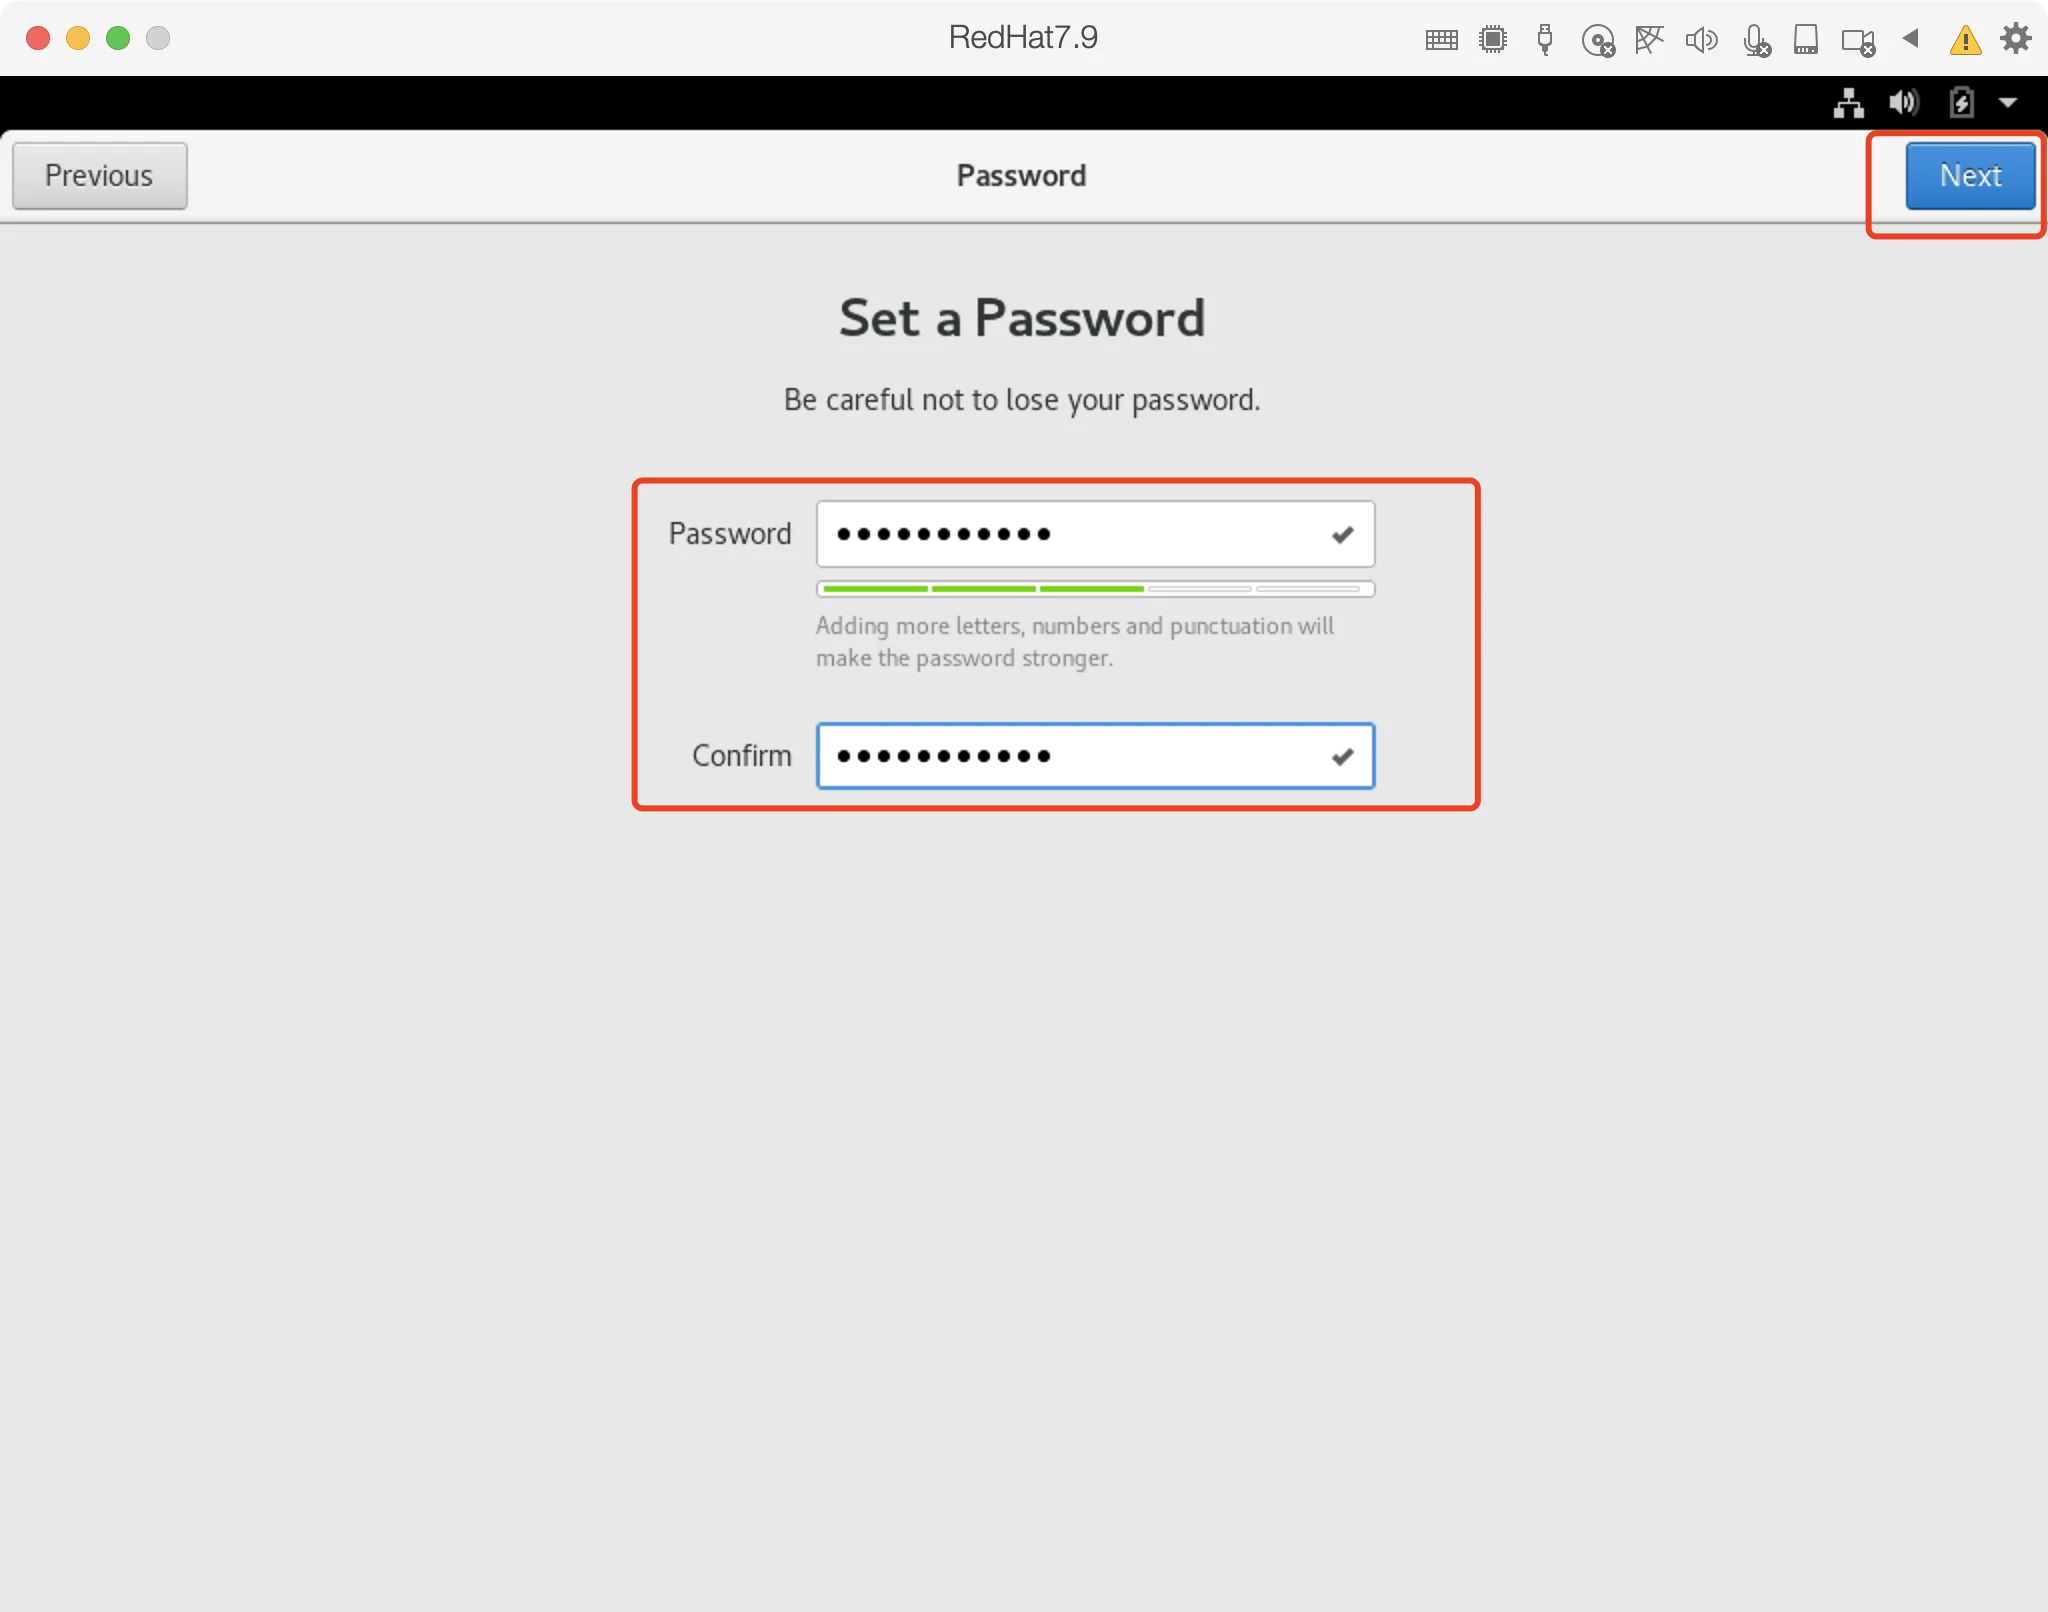Image resolution: width=2048 pixels, height=1612 pixels.
Task: Open the hard disk drive icon
Action: coord(1806,39)
